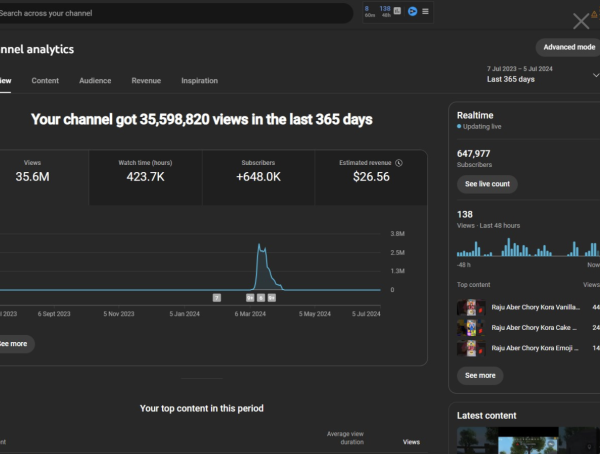Click the clock icon beside Estimated revenue

[399, 162]
